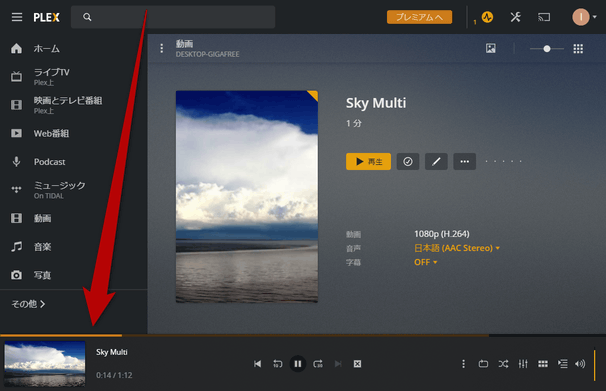
Task: Open server settings wrench icon
Action: click(x=515, y=17)
